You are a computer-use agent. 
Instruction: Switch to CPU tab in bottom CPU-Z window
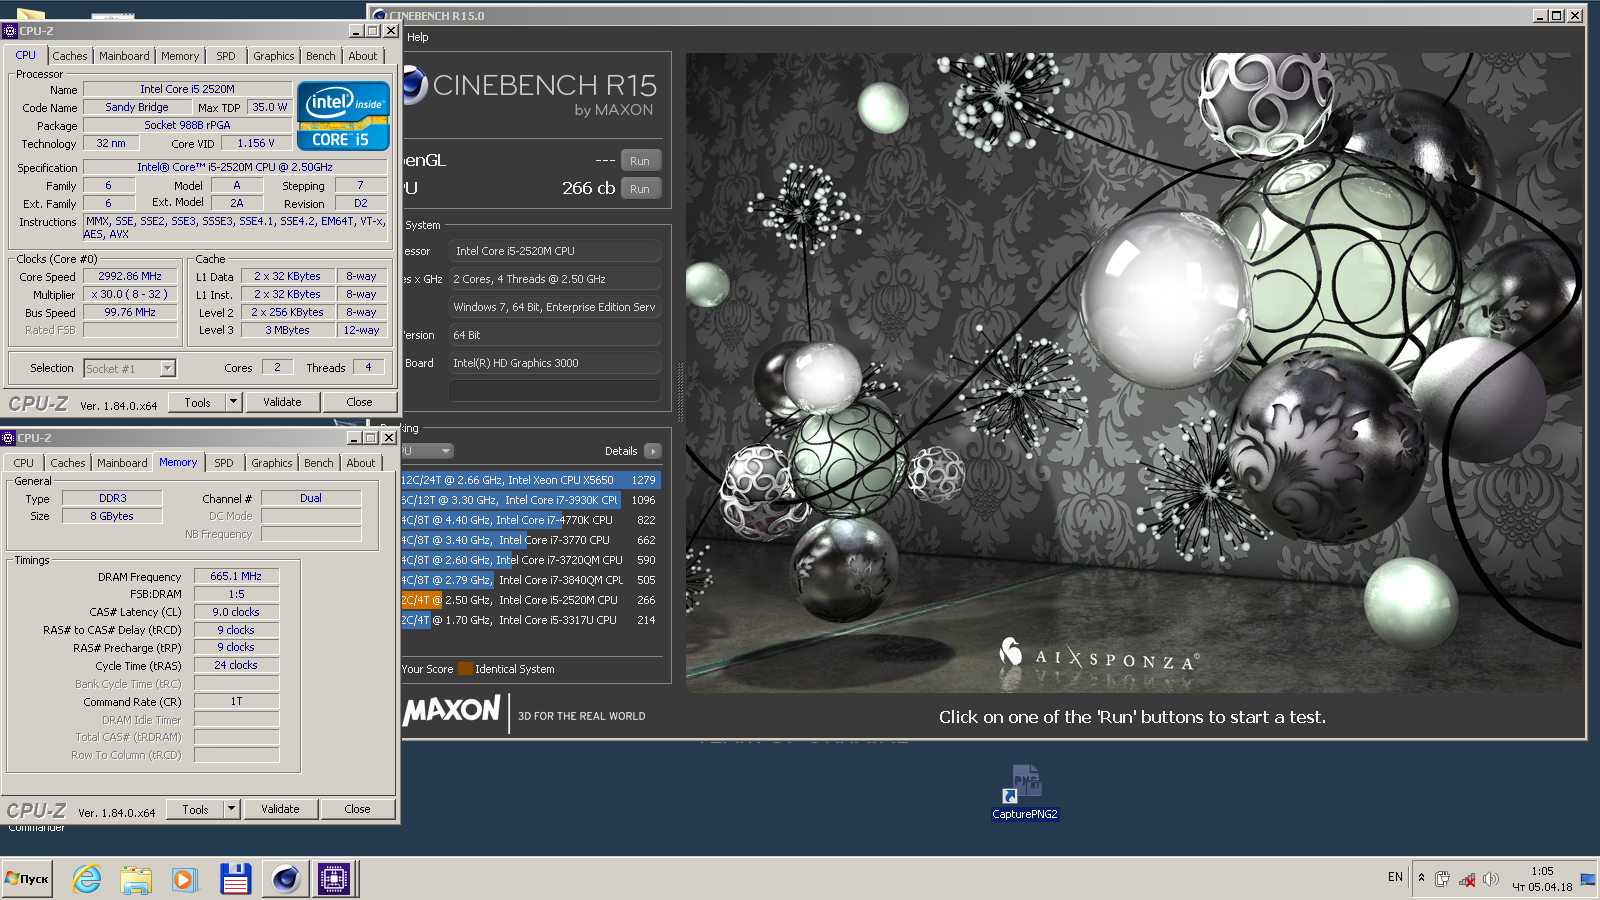coord(24,463)
